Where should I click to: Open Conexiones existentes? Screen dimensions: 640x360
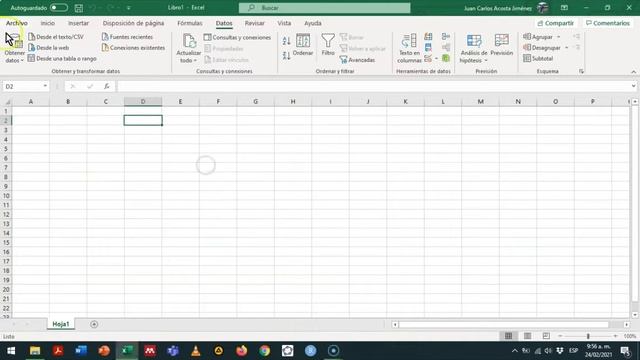click(133, 48)
